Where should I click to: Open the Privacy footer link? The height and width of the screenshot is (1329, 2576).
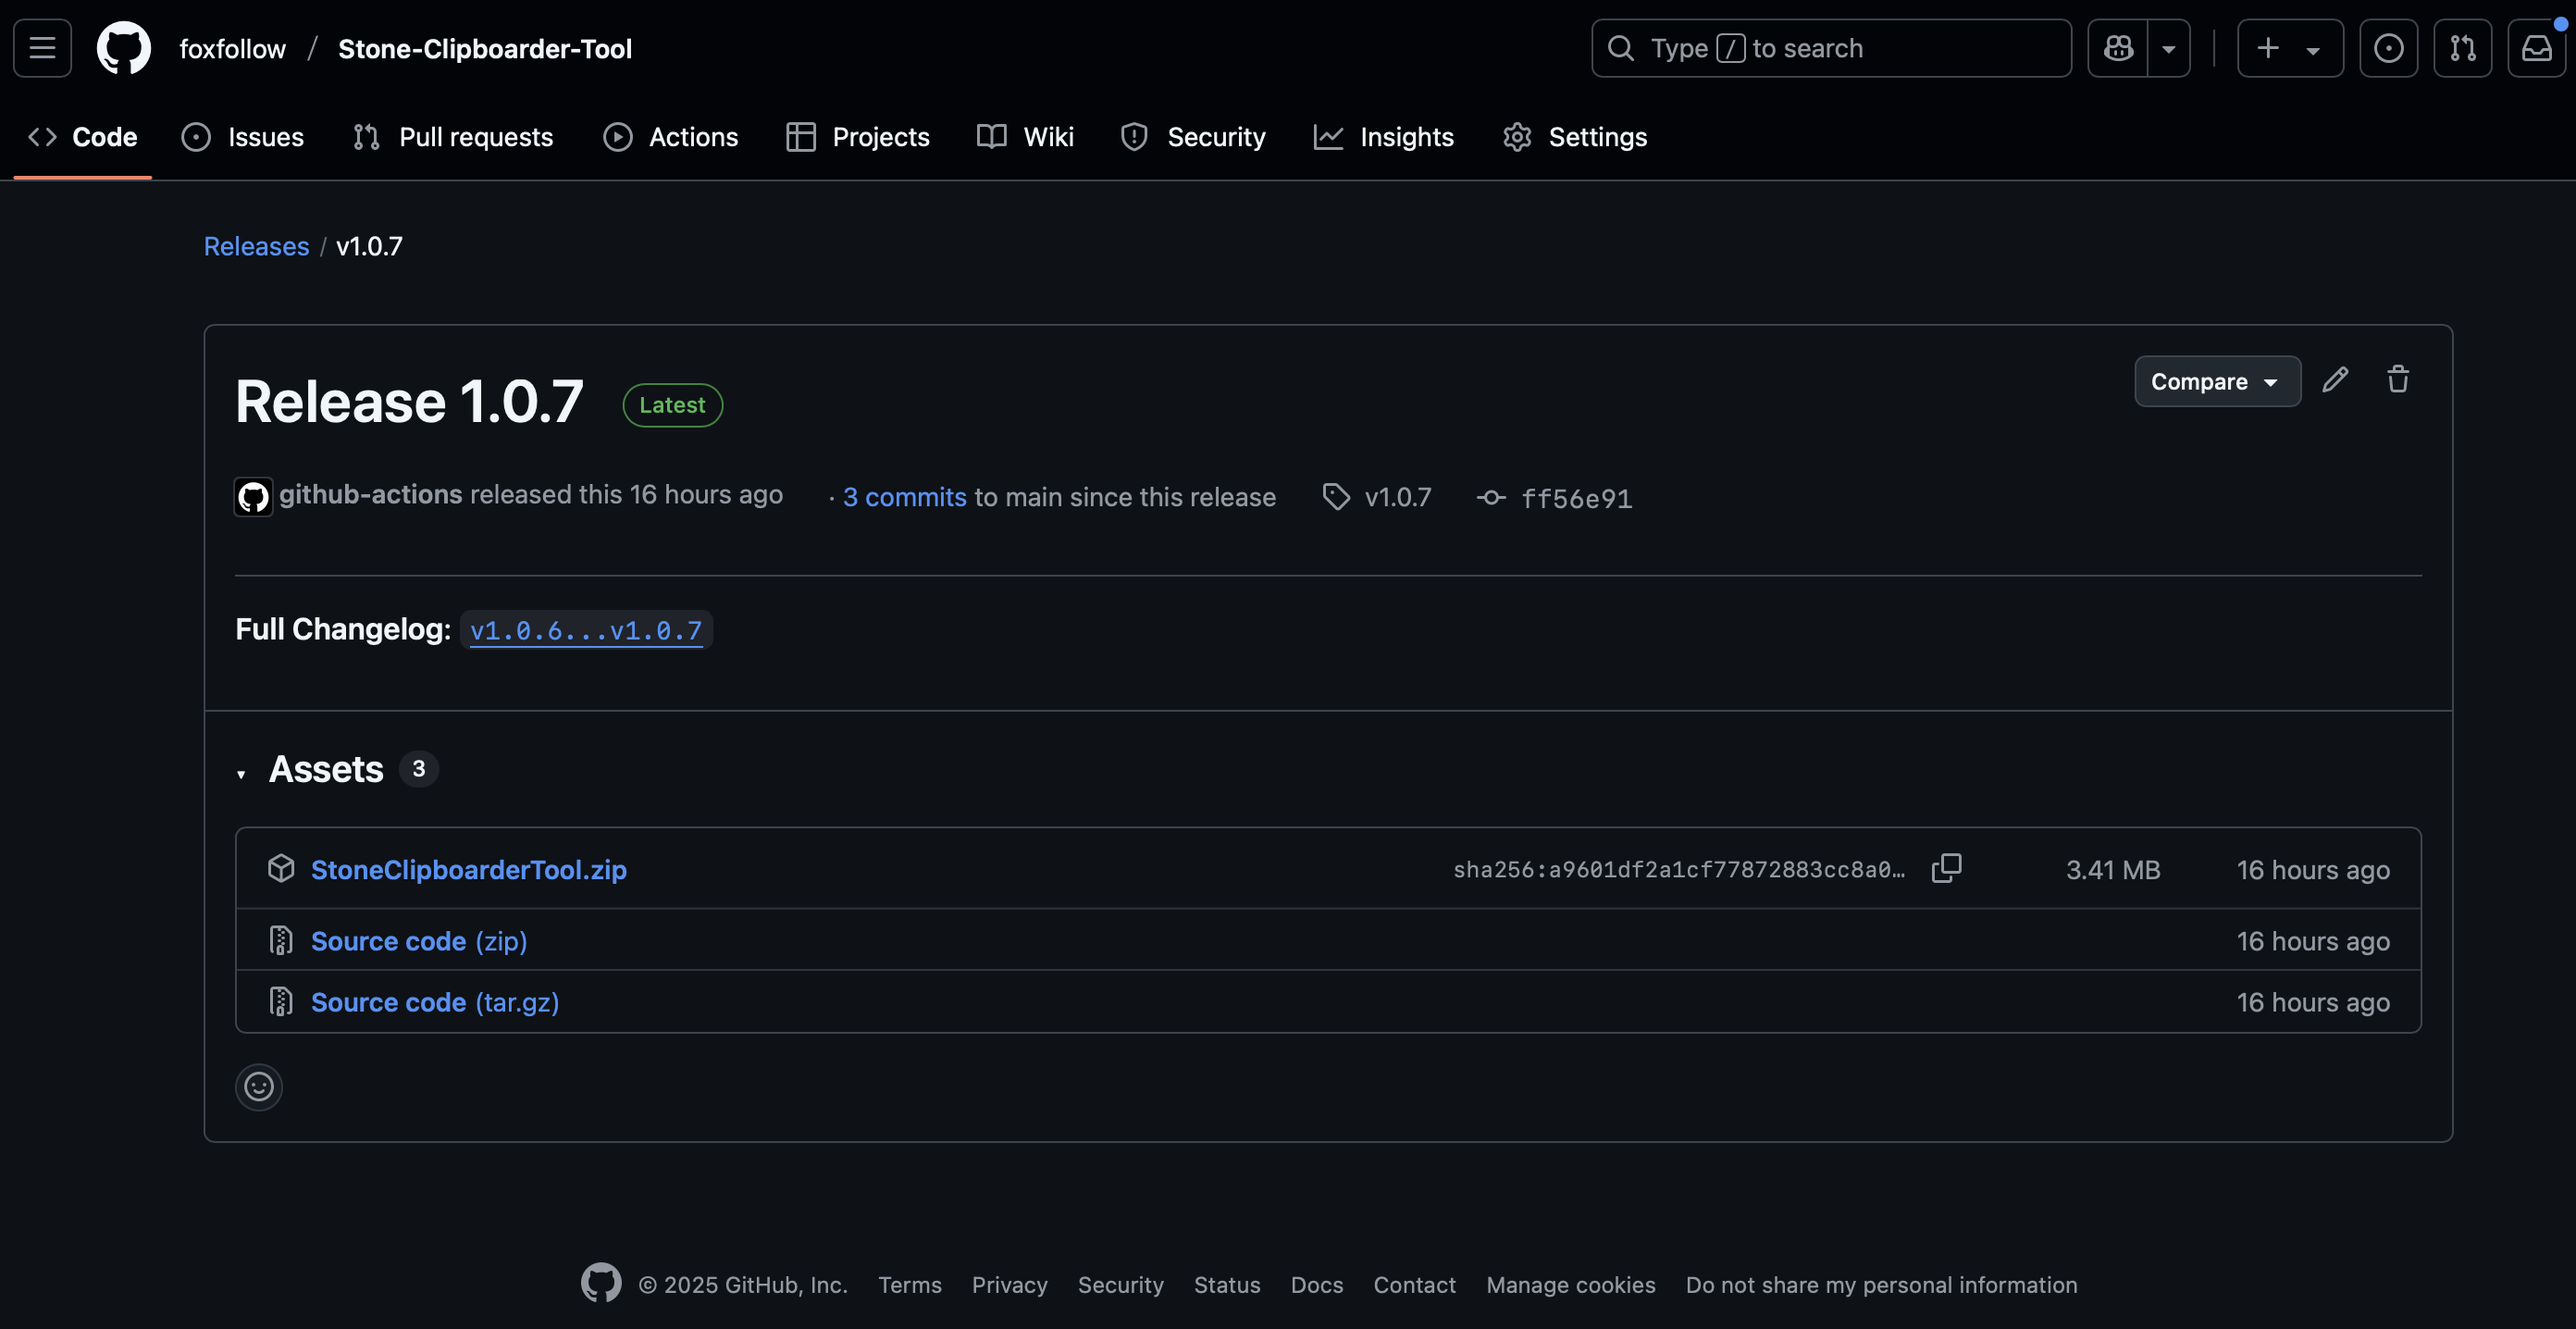1010,1285
